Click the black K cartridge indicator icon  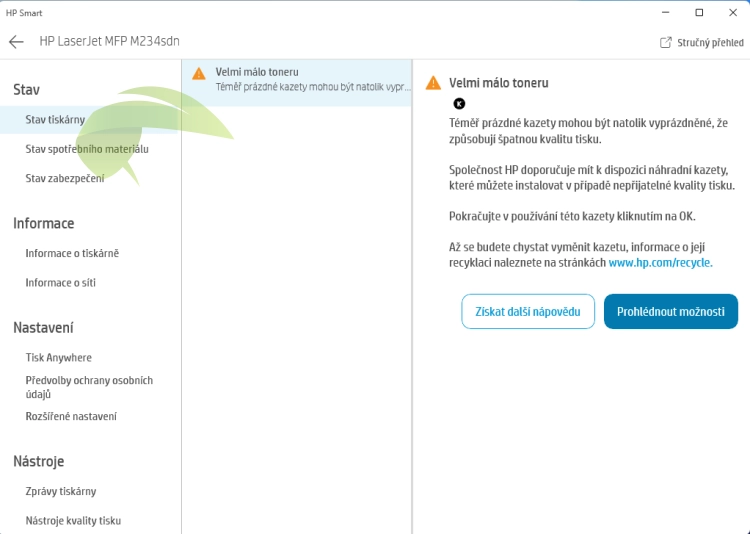[459, 103]
